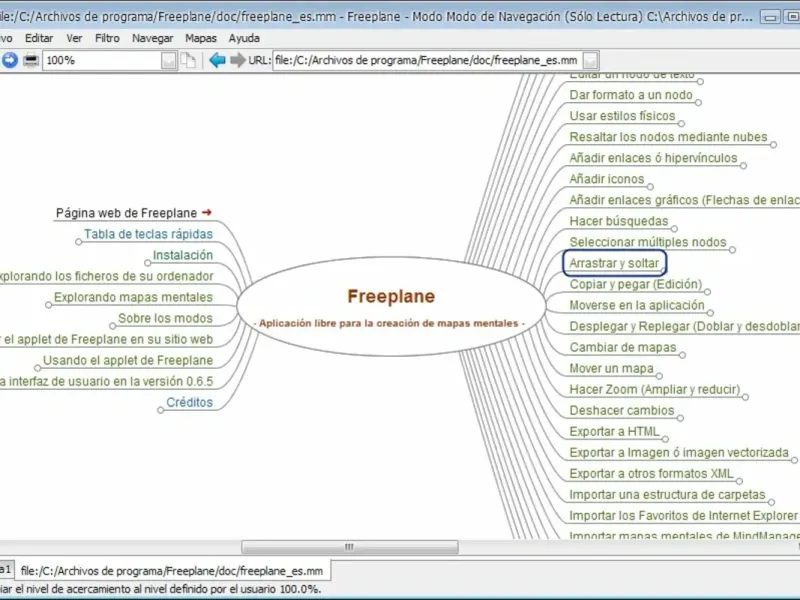
Task: Select the Copiar y pegar (Edición) node
Action: [636, 284]
